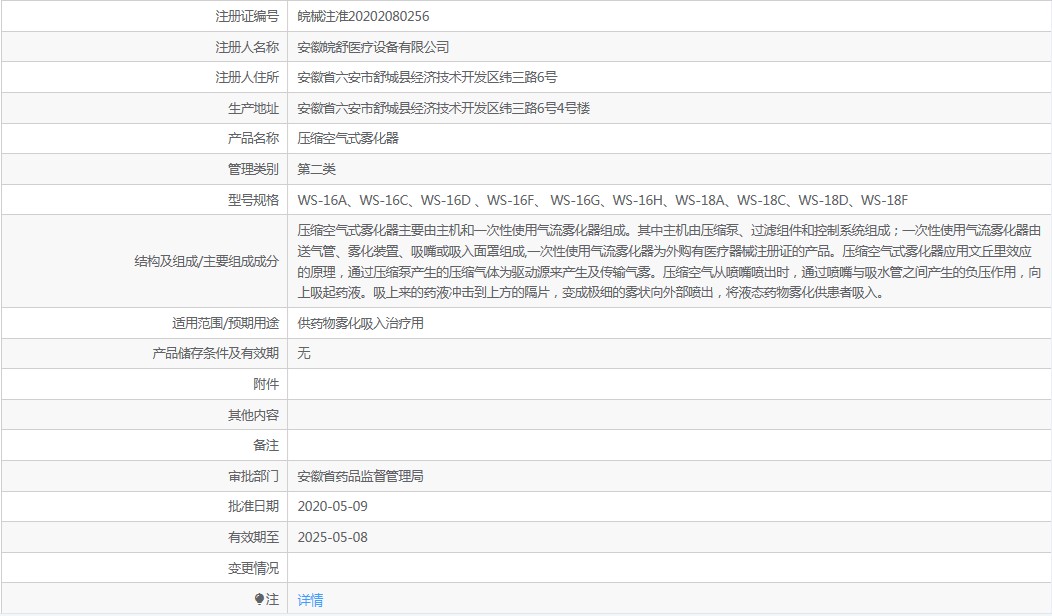Image resolution: width=1052 pixels, height=616 pixels.
Task: Click the 备注 label
Action: (x=266, y=445)
